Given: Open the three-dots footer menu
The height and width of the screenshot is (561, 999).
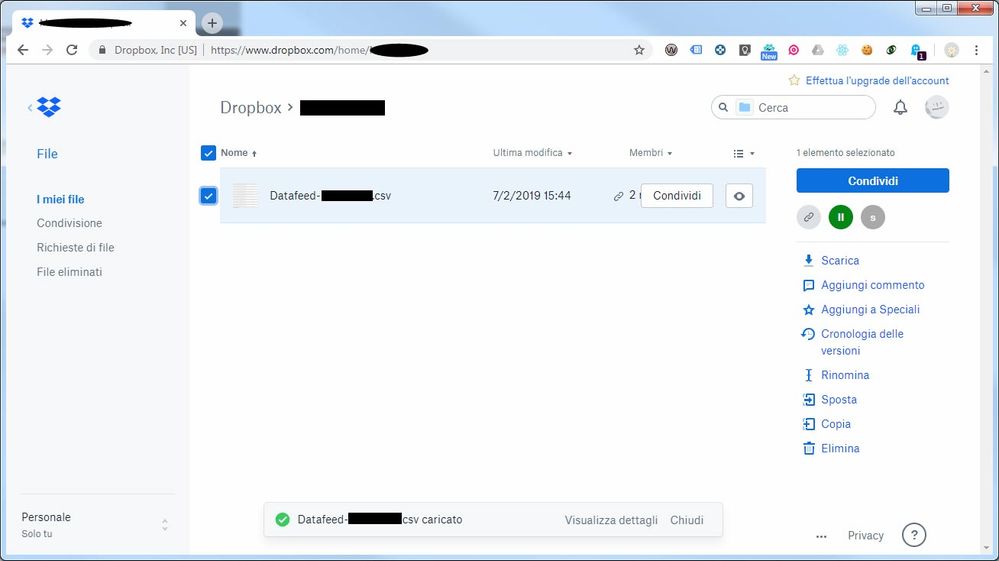Looking at the screenshot, I should [821, 536].
